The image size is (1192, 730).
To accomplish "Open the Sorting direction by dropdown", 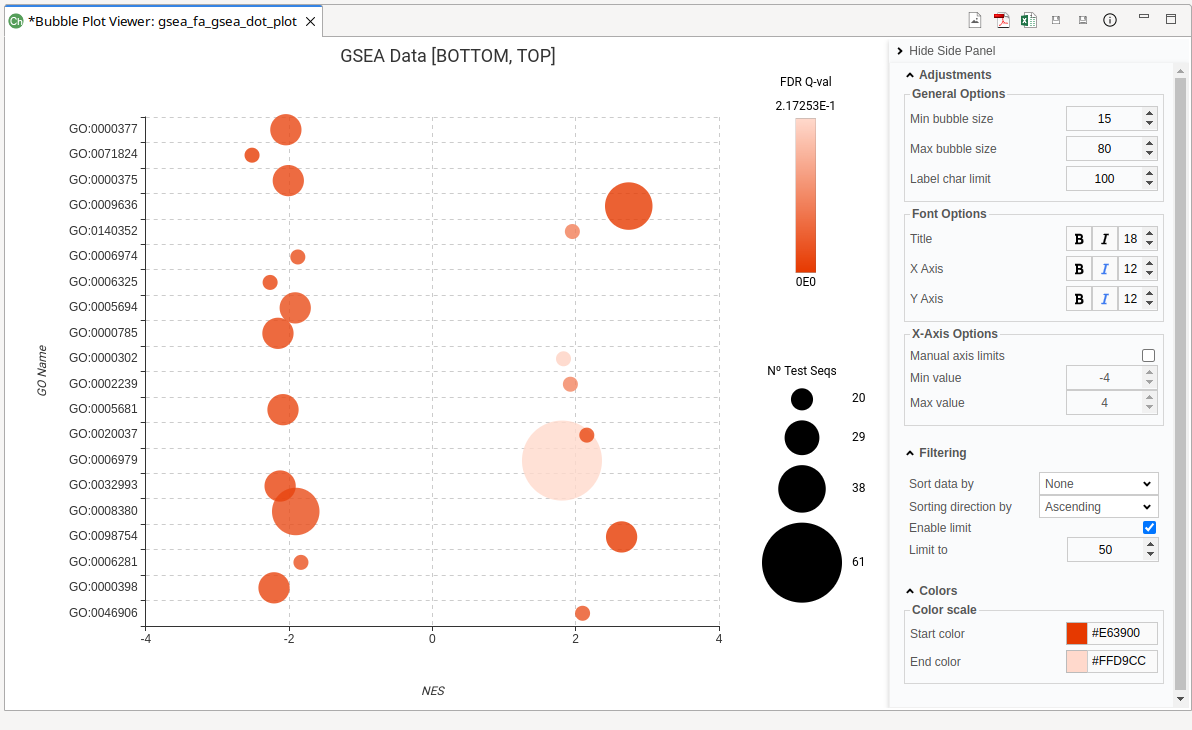I will point(1098,507).
